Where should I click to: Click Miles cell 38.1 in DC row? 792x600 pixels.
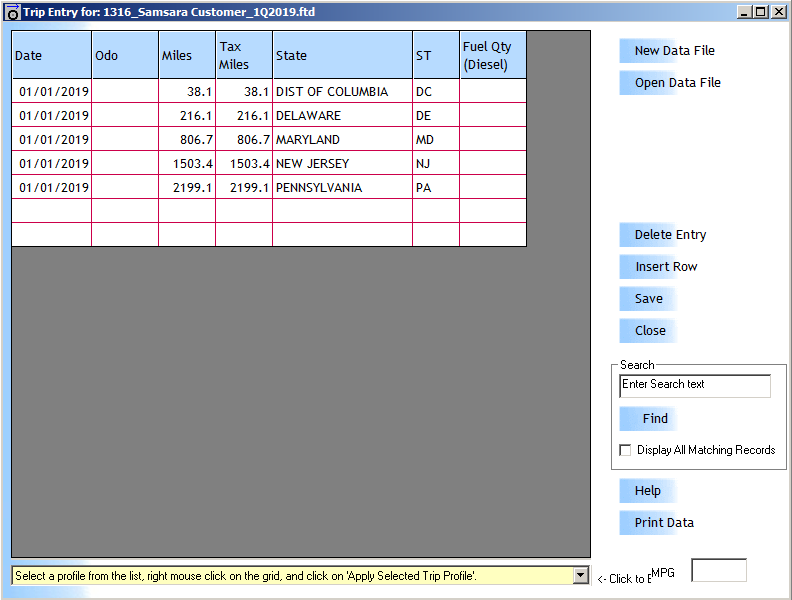coord(187,91)
